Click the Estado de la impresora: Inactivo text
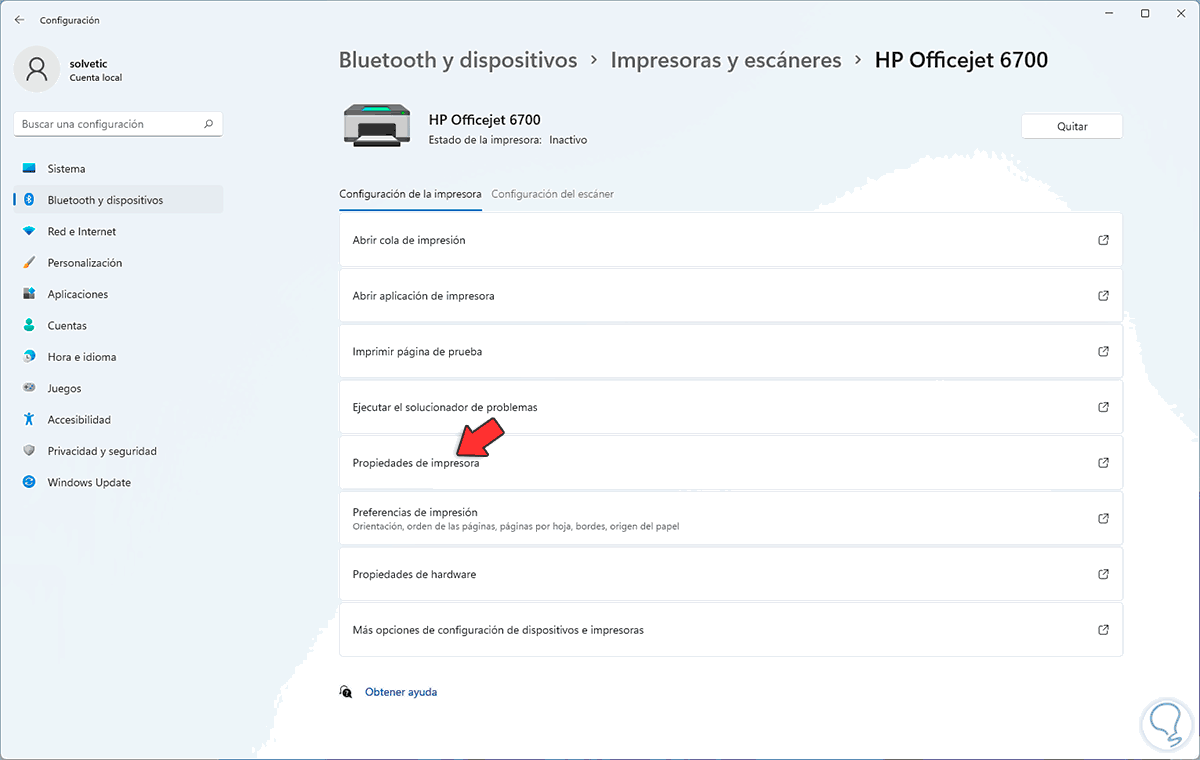This screenshot has width=1200, height=760. [x=508, y=140]
